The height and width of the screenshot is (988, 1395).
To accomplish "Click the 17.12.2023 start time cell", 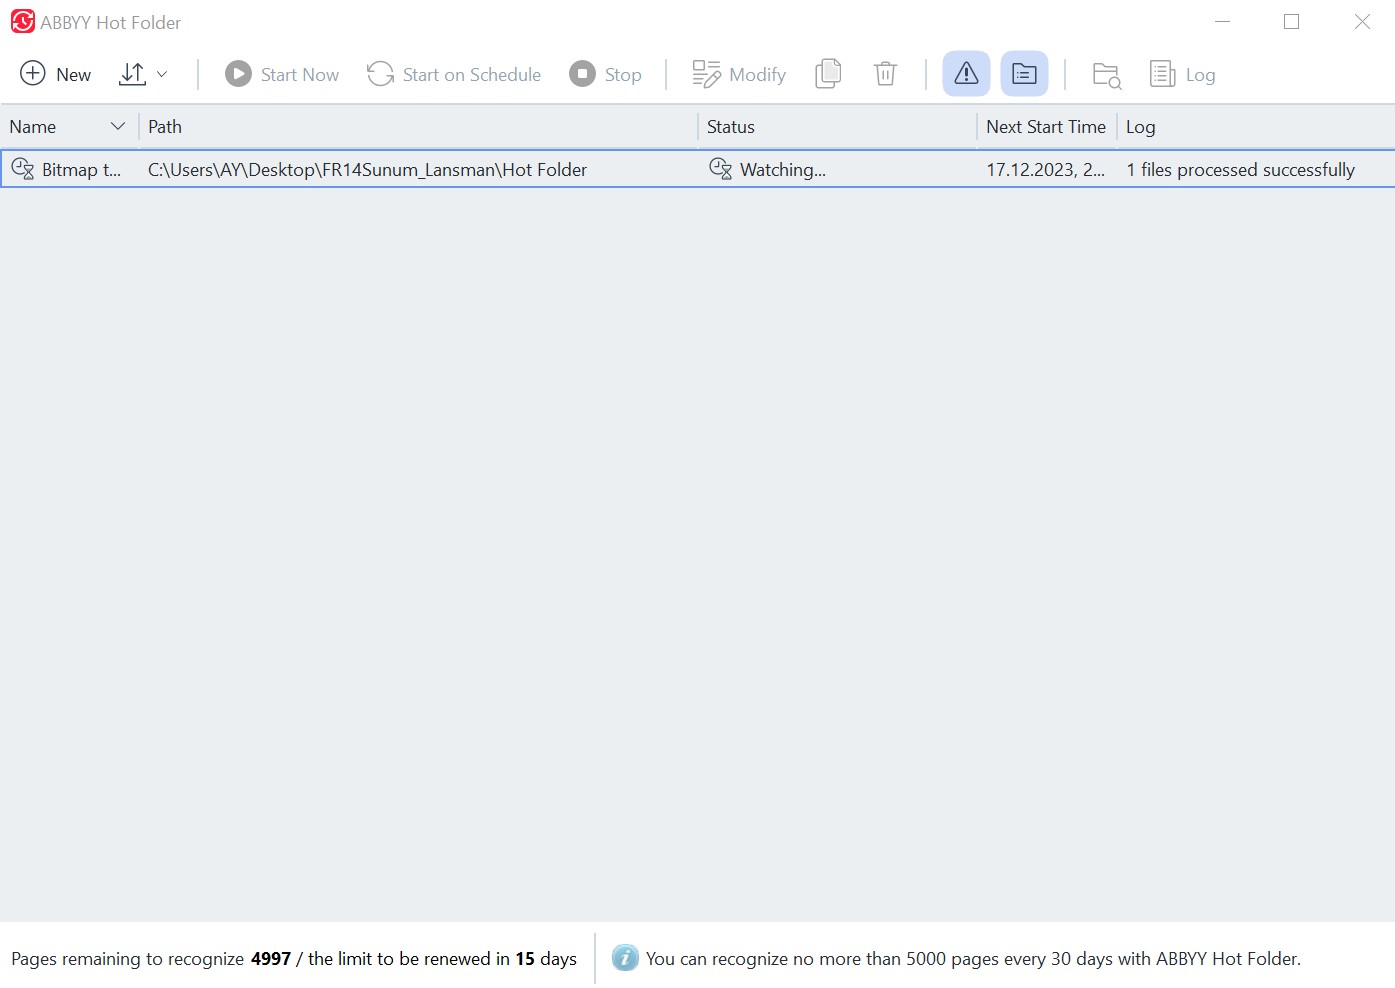I will click(x=1045, y=170).
